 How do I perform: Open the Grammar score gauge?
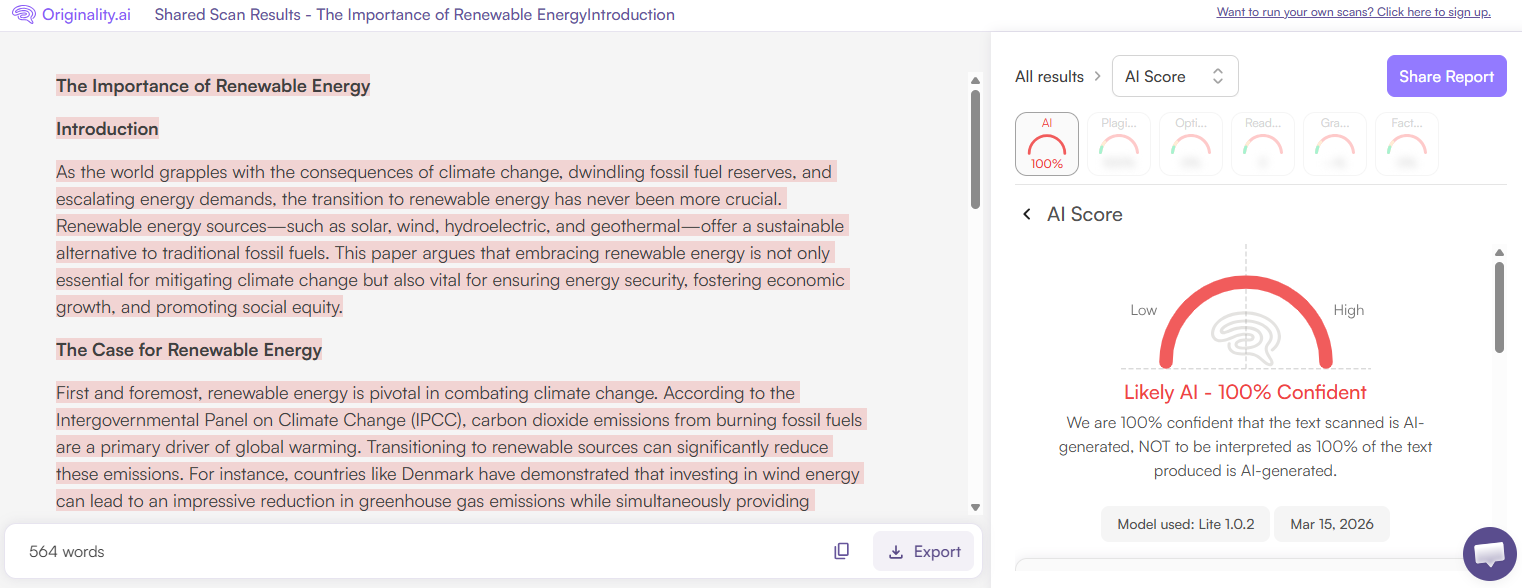point(1334,143)
